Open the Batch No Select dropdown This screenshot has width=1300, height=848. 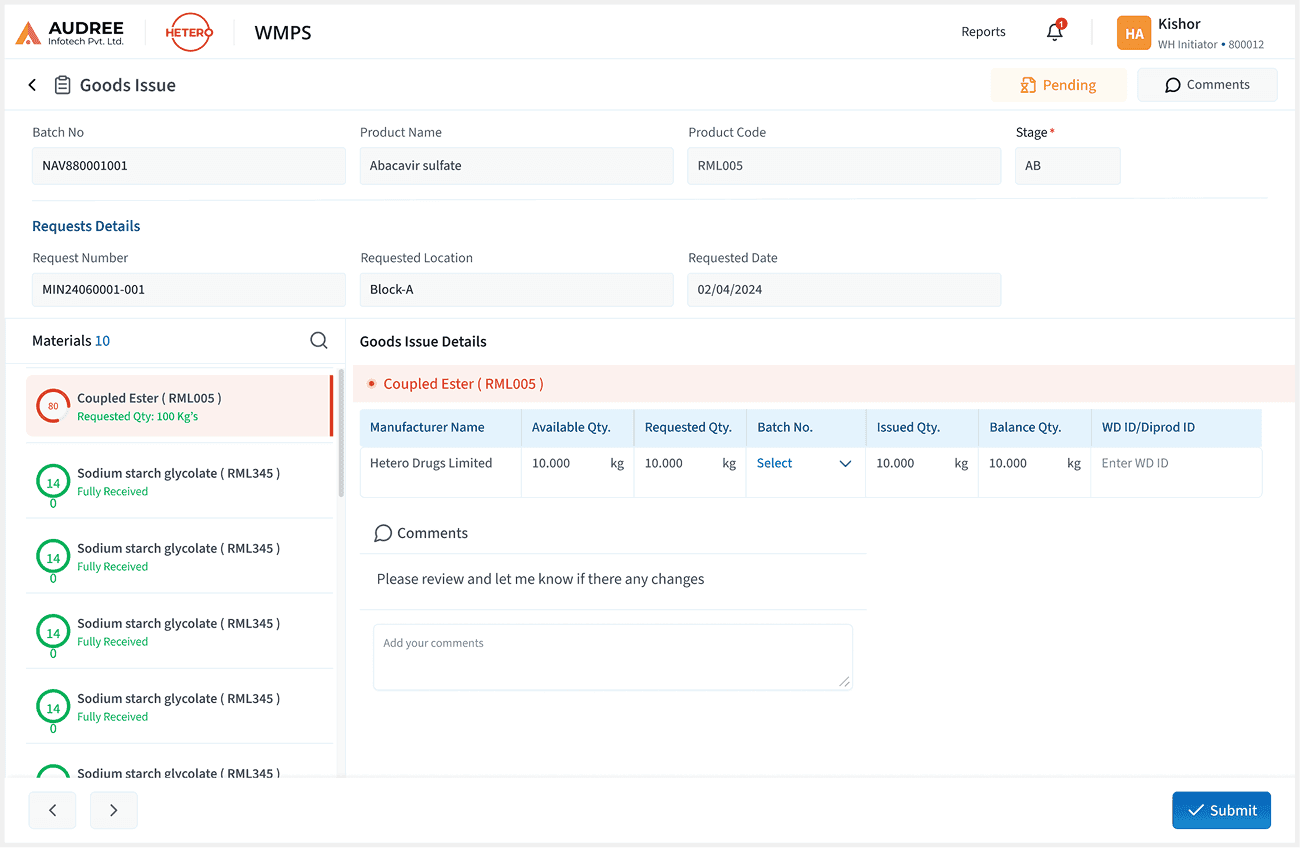coord(805,463)
